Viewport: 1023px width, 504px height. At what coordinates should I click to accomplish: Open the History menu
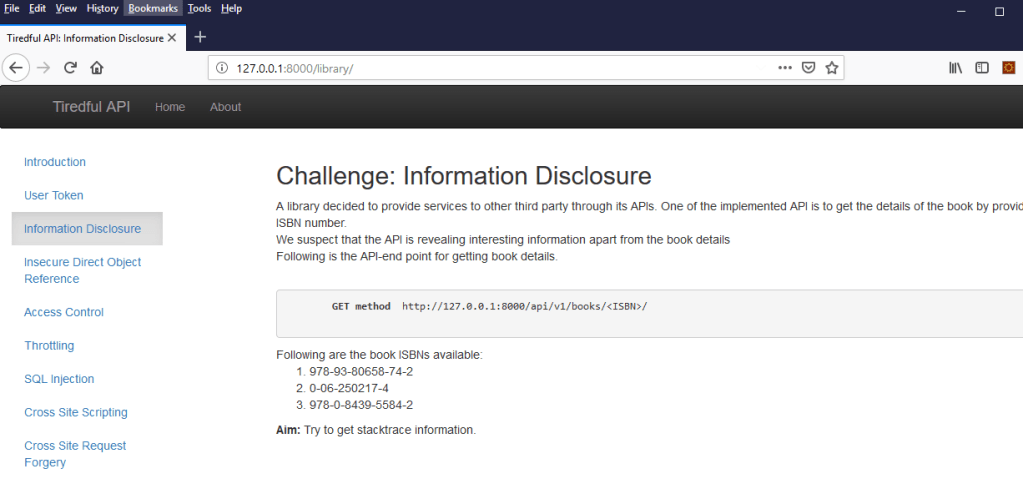click(x=102, y=8)
